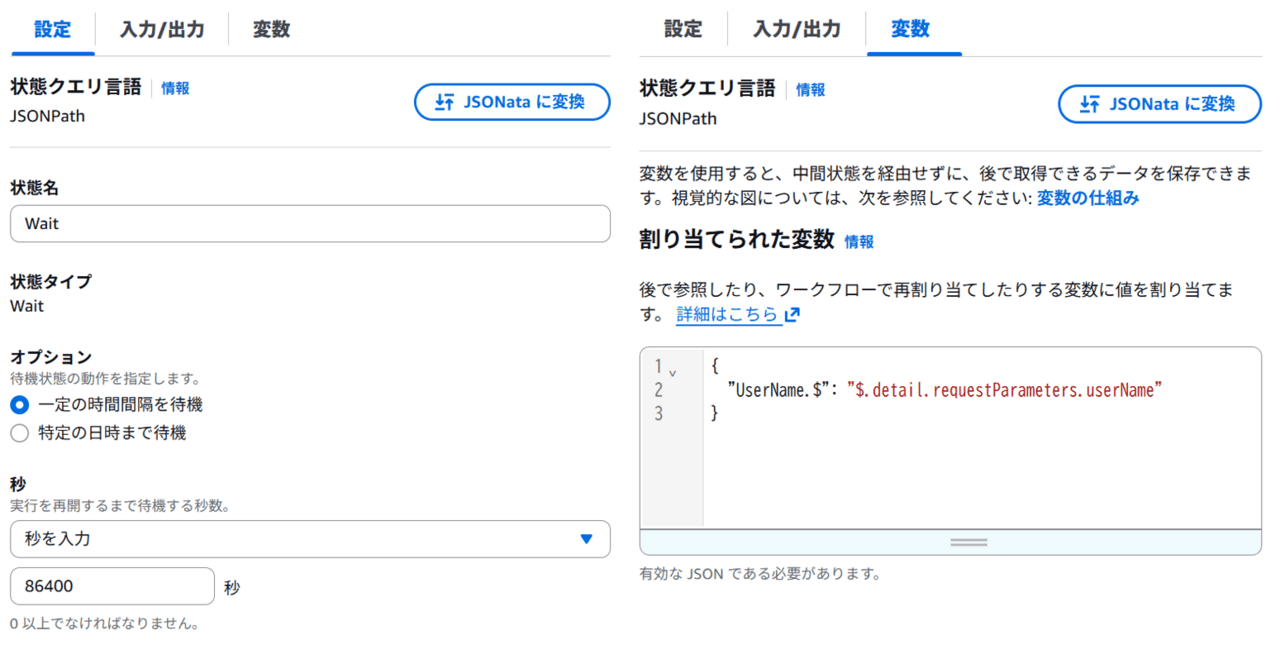Click the UserName.$ line in the JSON editor
The image size is (1280, 645).
pos(945,390)
